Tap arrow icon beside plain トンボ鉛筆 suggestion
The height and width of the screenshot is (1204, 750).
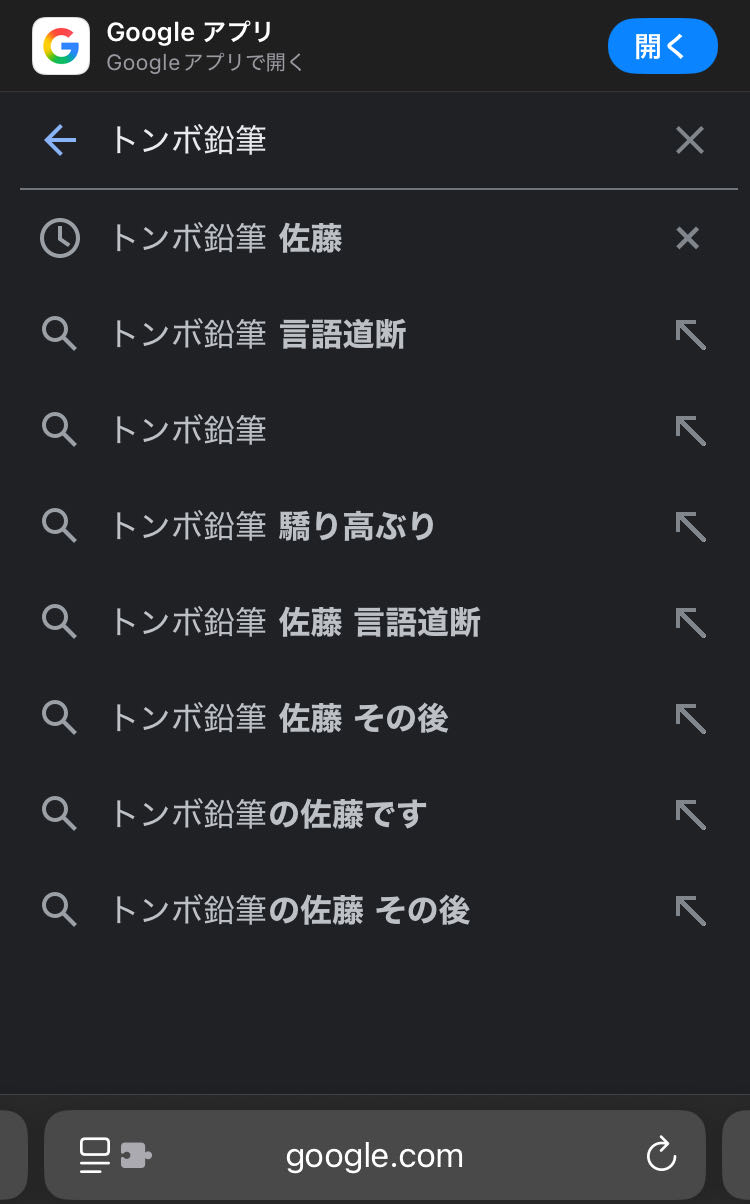[x=690, y=430]
